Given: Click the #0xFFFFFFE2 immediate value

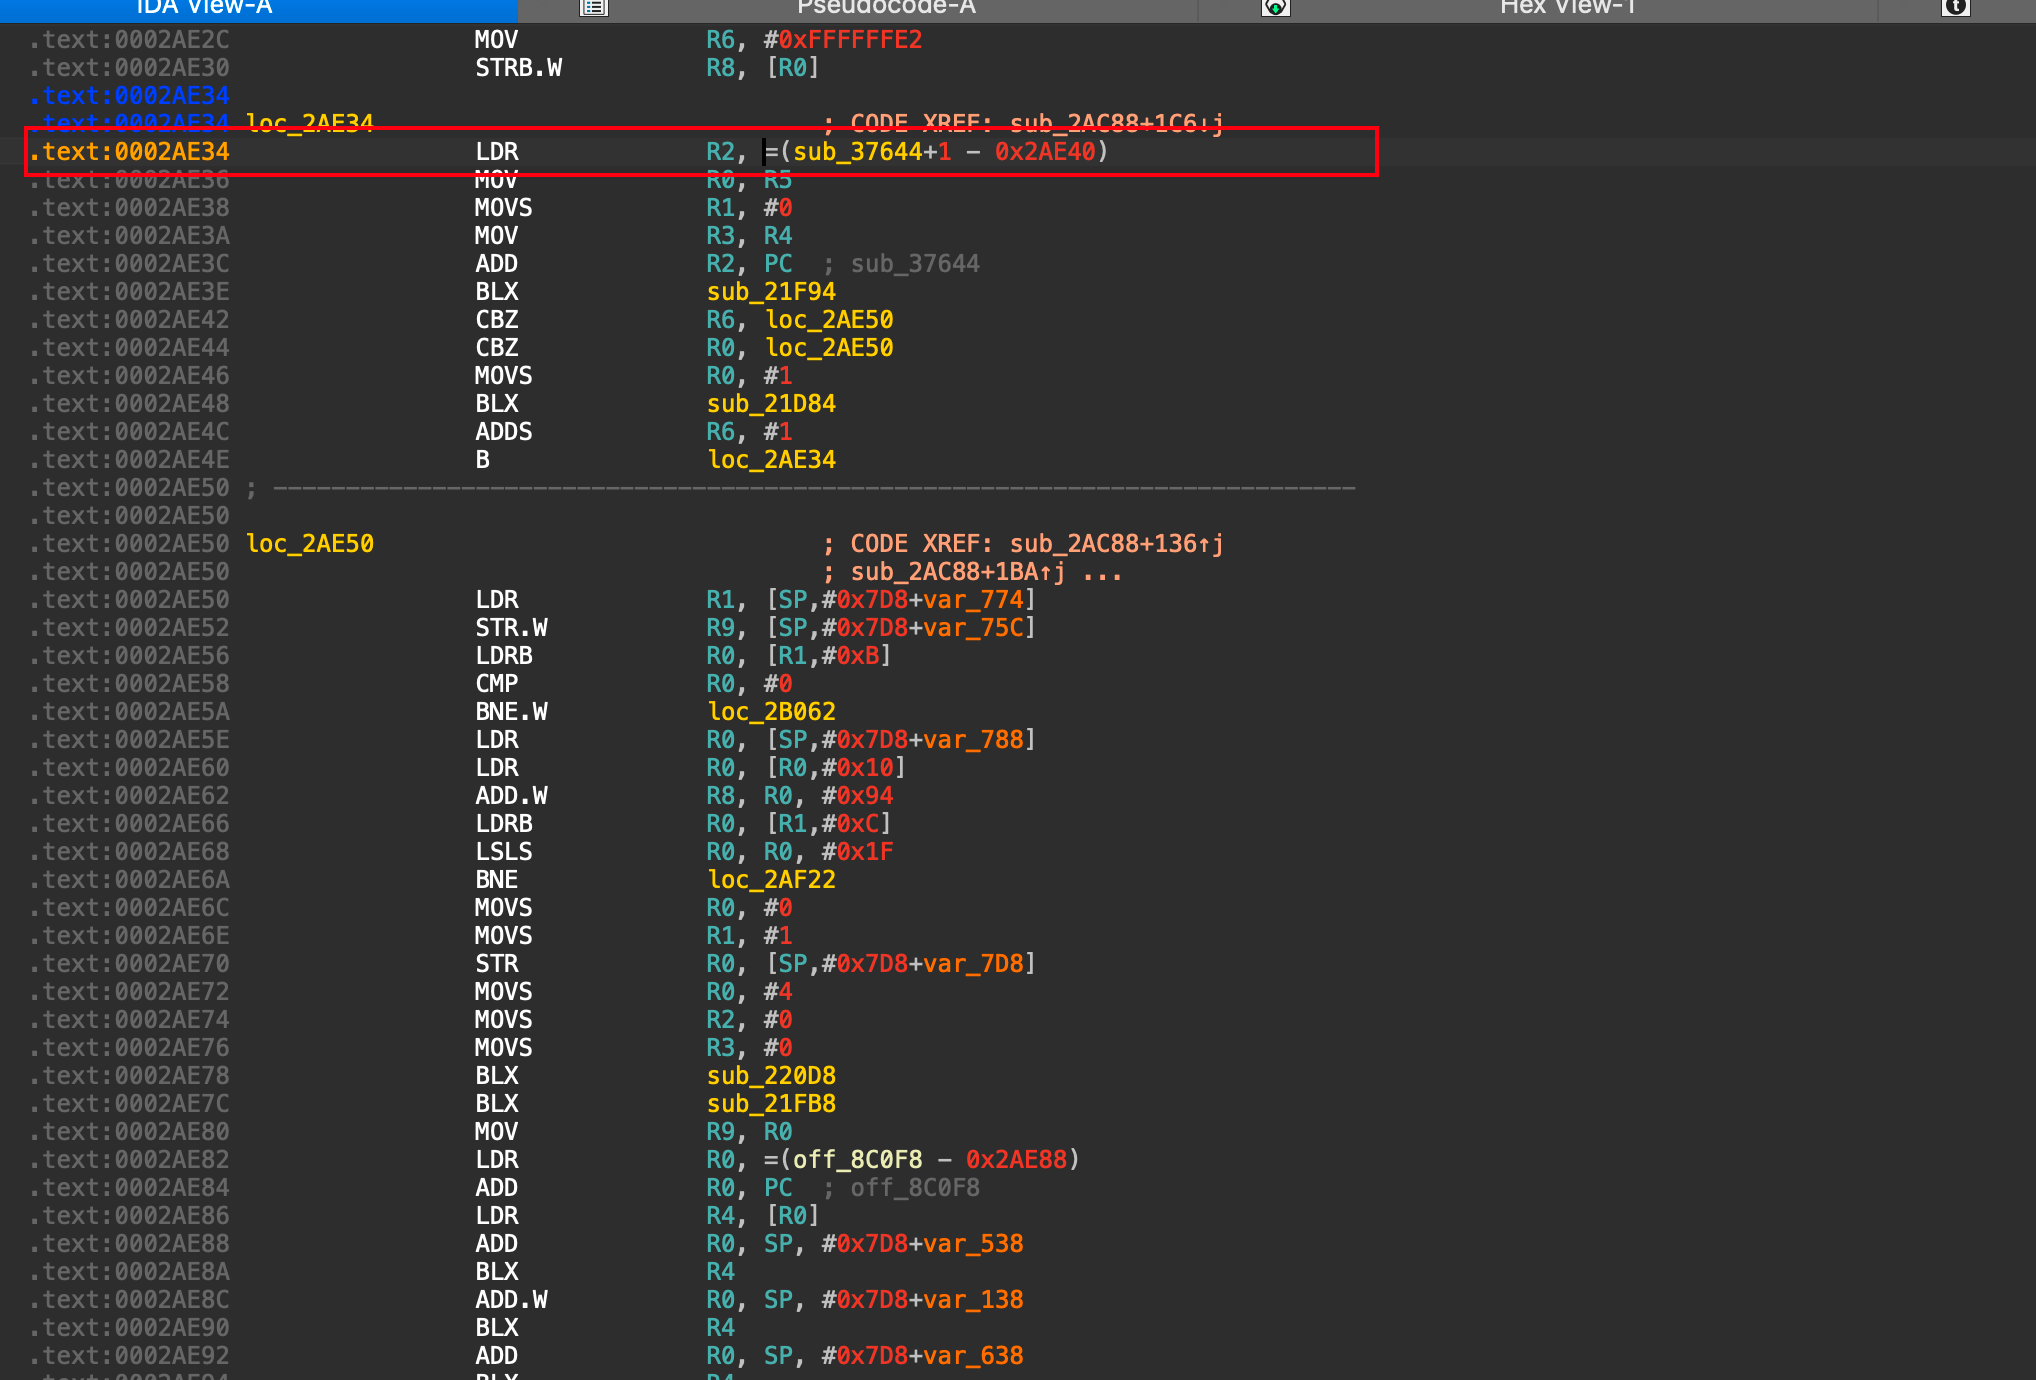Looking at the screenshot, I should pos(843,40).
